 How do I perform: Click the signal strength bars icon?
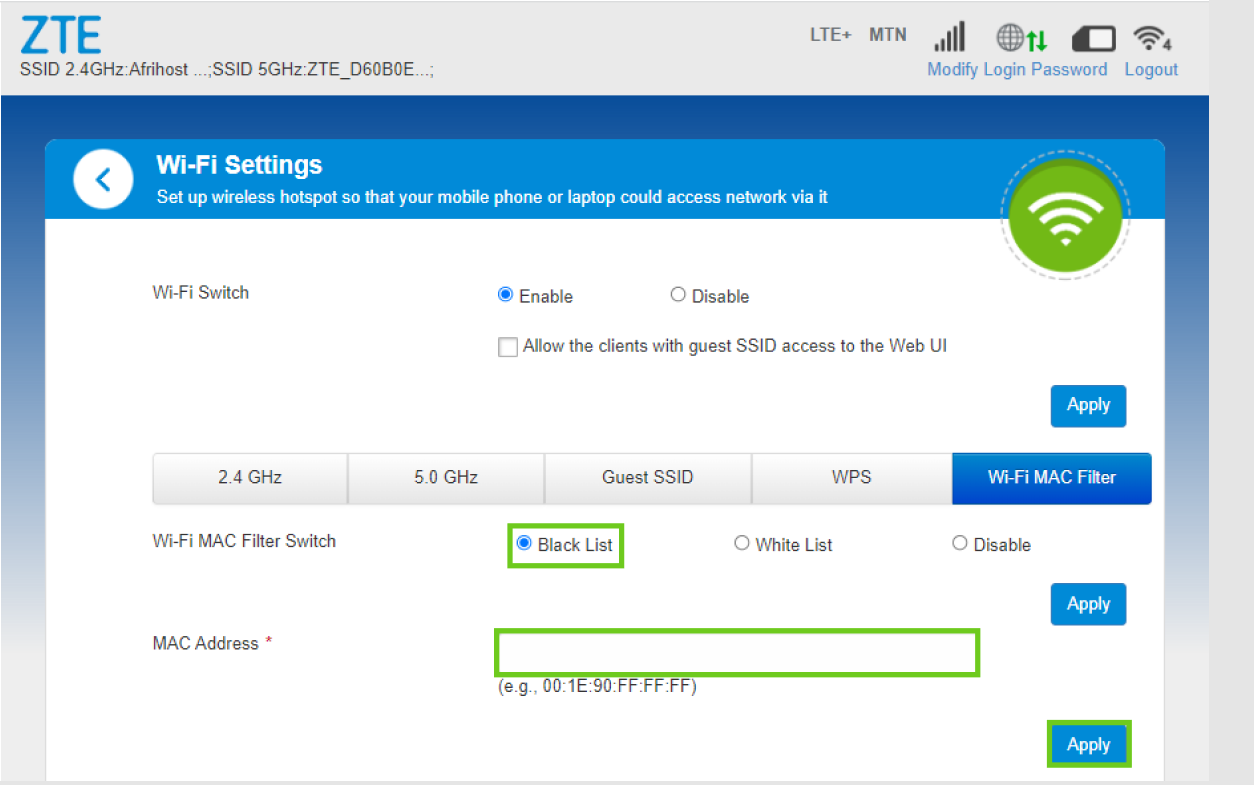click(949, 37)
